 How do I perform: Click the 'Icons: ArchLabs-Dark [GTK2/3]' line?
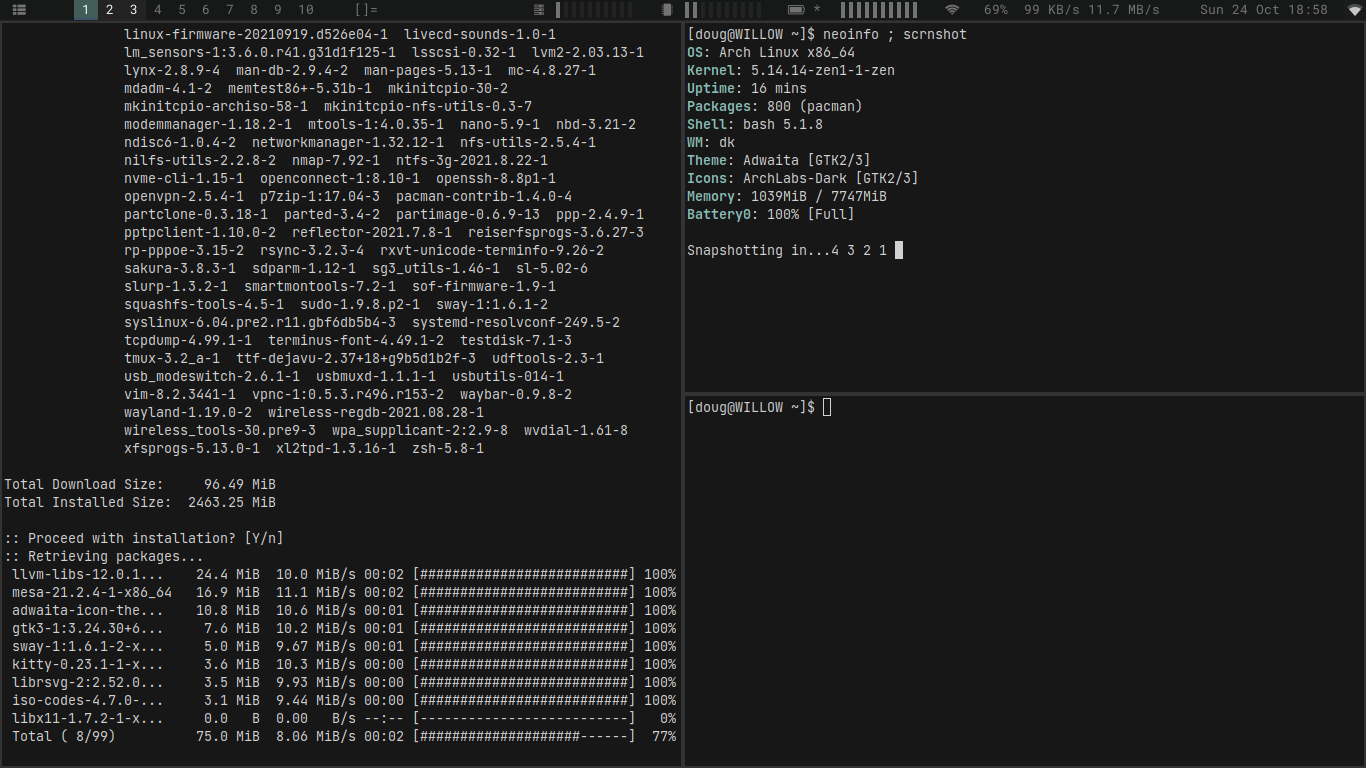pos(803,179)
